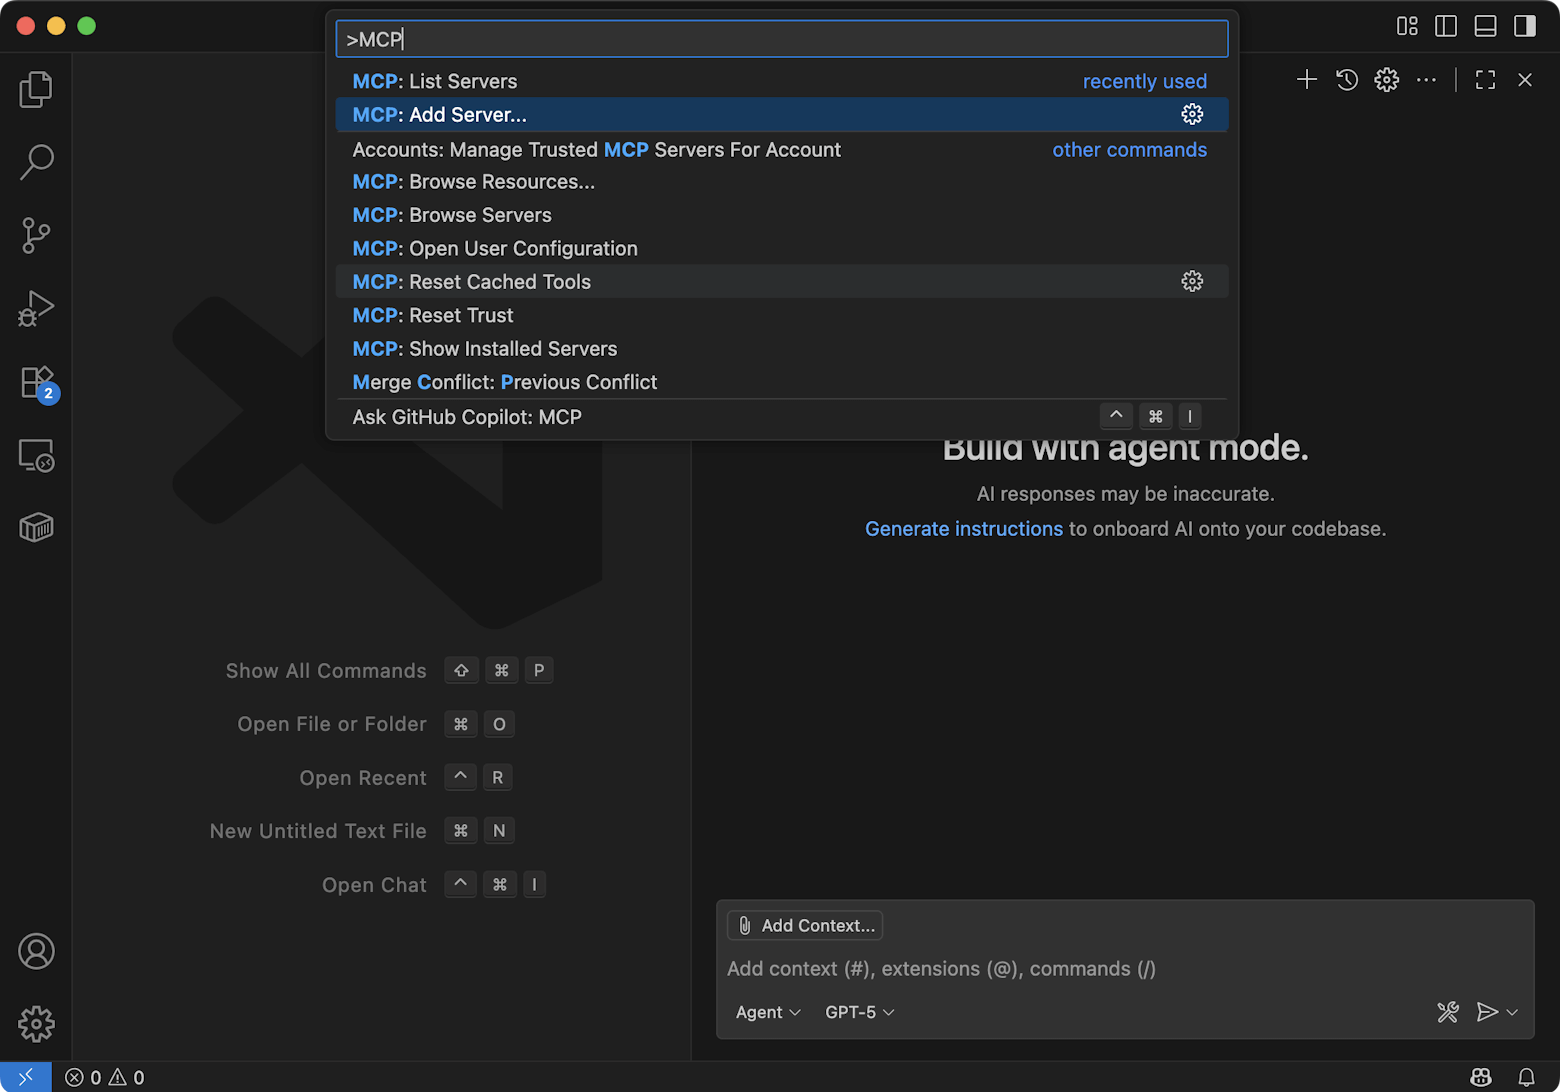1560x1092 pixels.
Task: Open the Search view in activity bar
Action: 36,162
